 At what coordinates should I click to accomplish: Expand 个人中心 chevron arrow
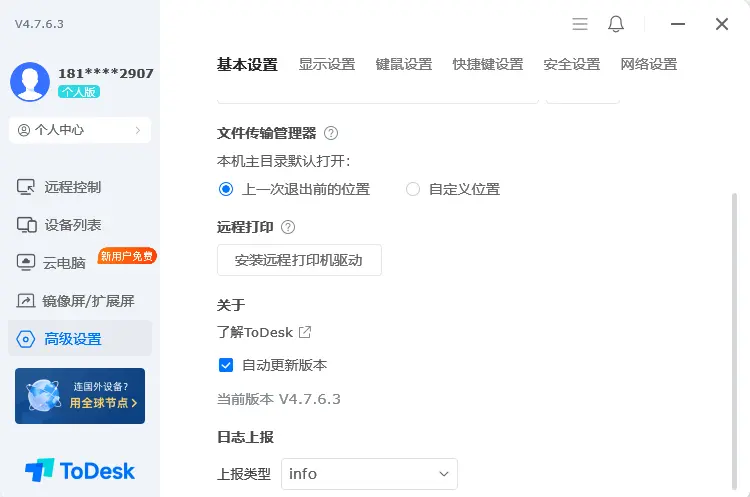point(138,130)
